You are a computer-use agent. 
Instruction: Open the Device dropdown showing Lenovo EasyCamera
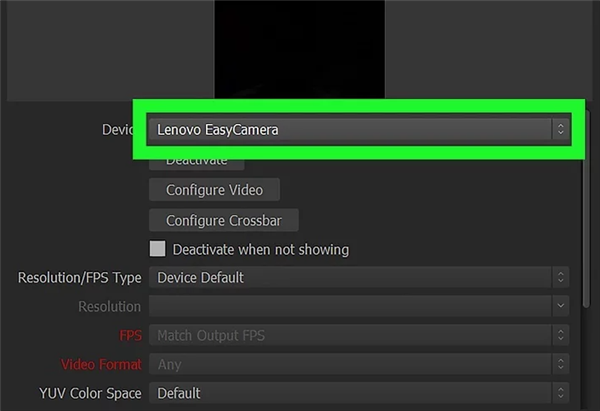[359, 129]
